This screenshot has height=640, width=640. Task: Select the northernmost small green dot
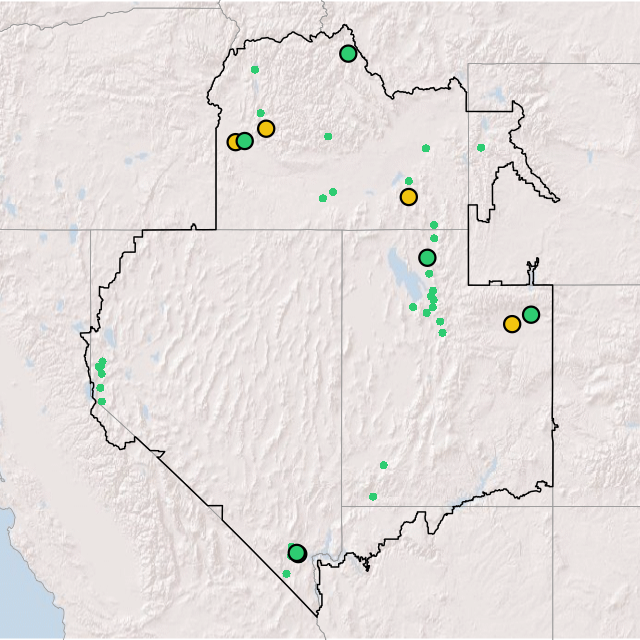[255, 69]
